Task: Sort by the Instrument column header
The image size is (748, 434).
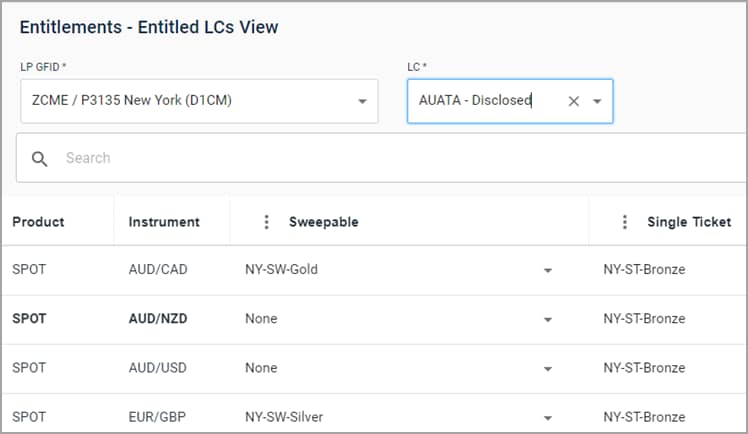Action: [164, 222]
